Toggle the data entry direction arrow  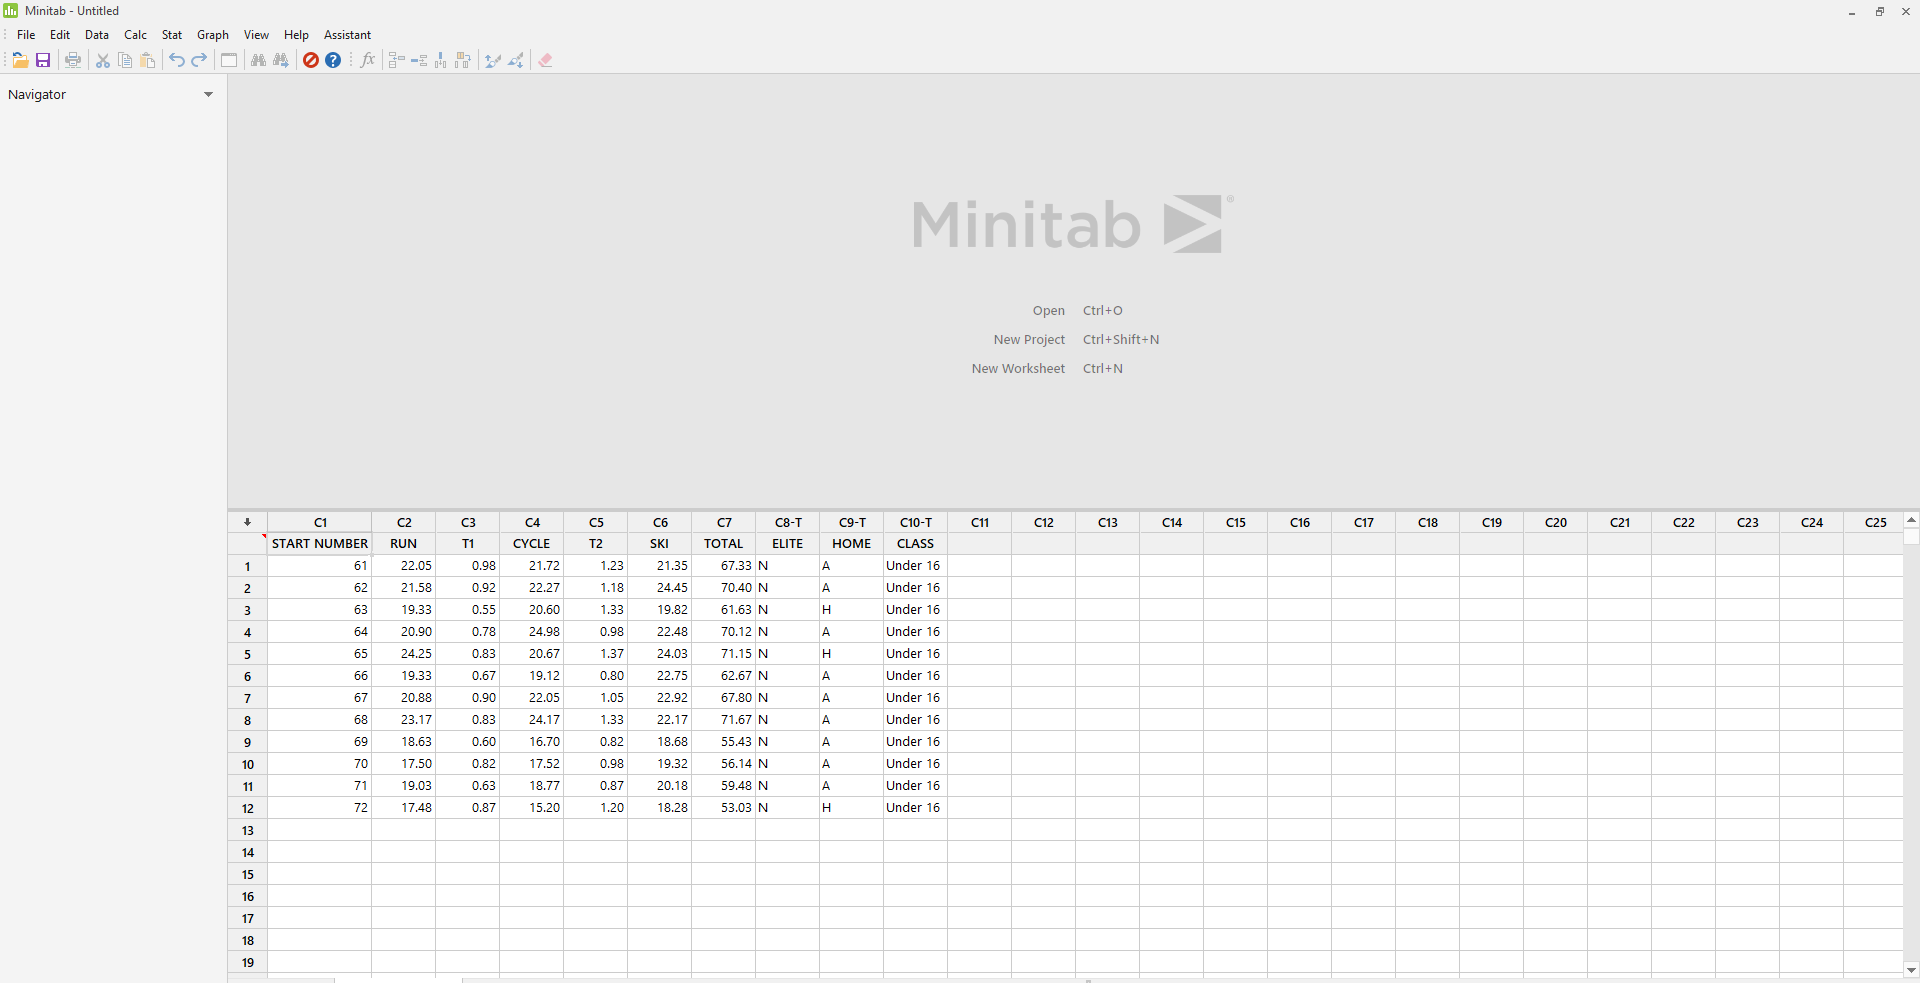pos(246,522)
